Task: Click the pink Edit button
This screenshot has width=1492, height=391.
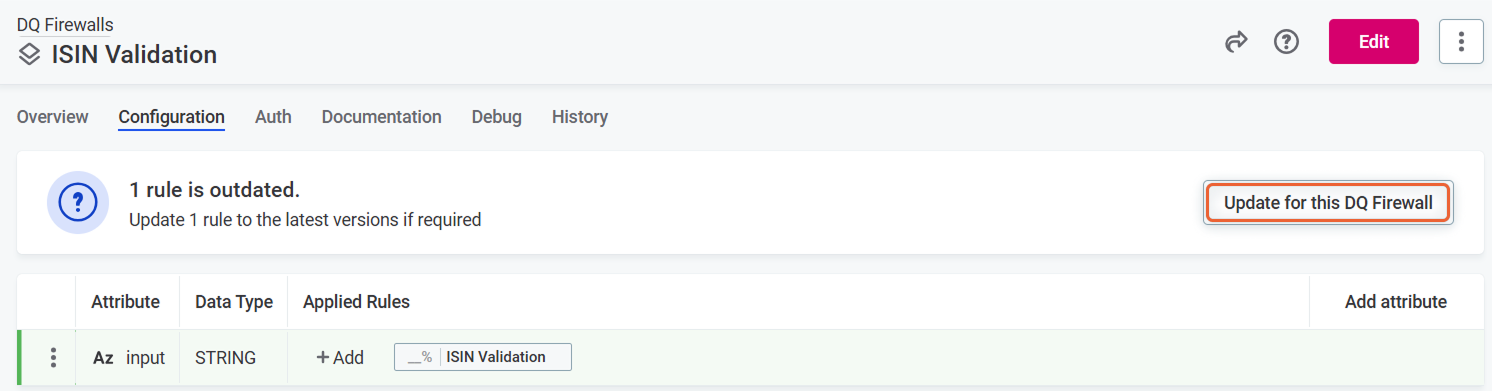Action: [1374, 42]
